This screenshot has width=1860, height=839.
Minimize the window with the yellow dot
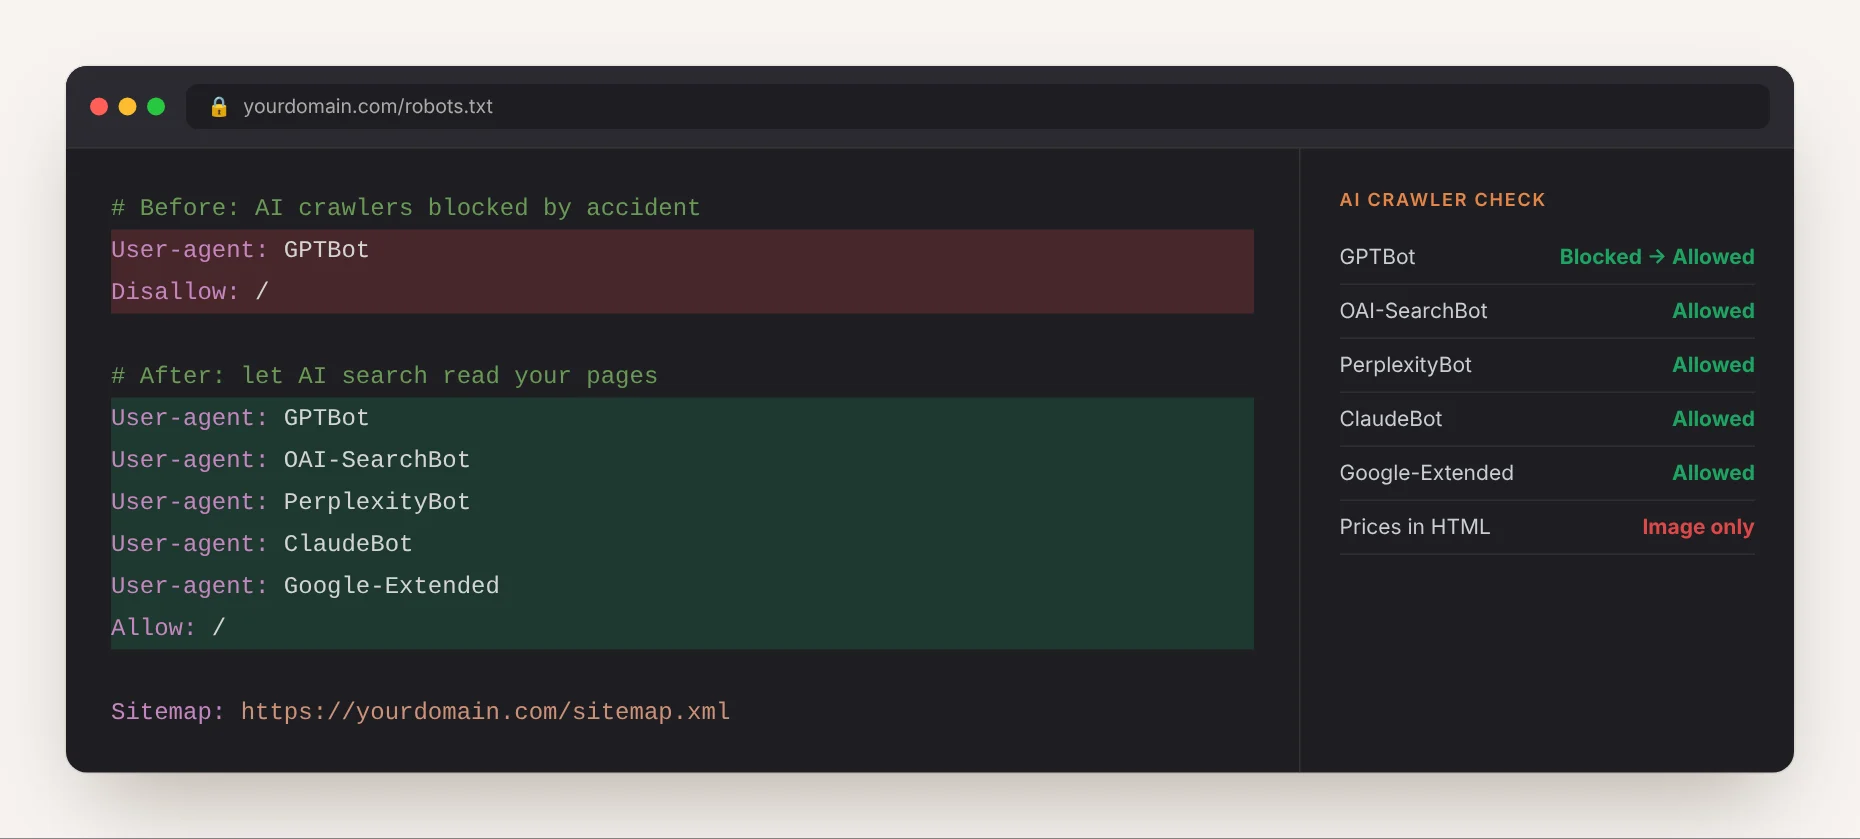(127, 107)
